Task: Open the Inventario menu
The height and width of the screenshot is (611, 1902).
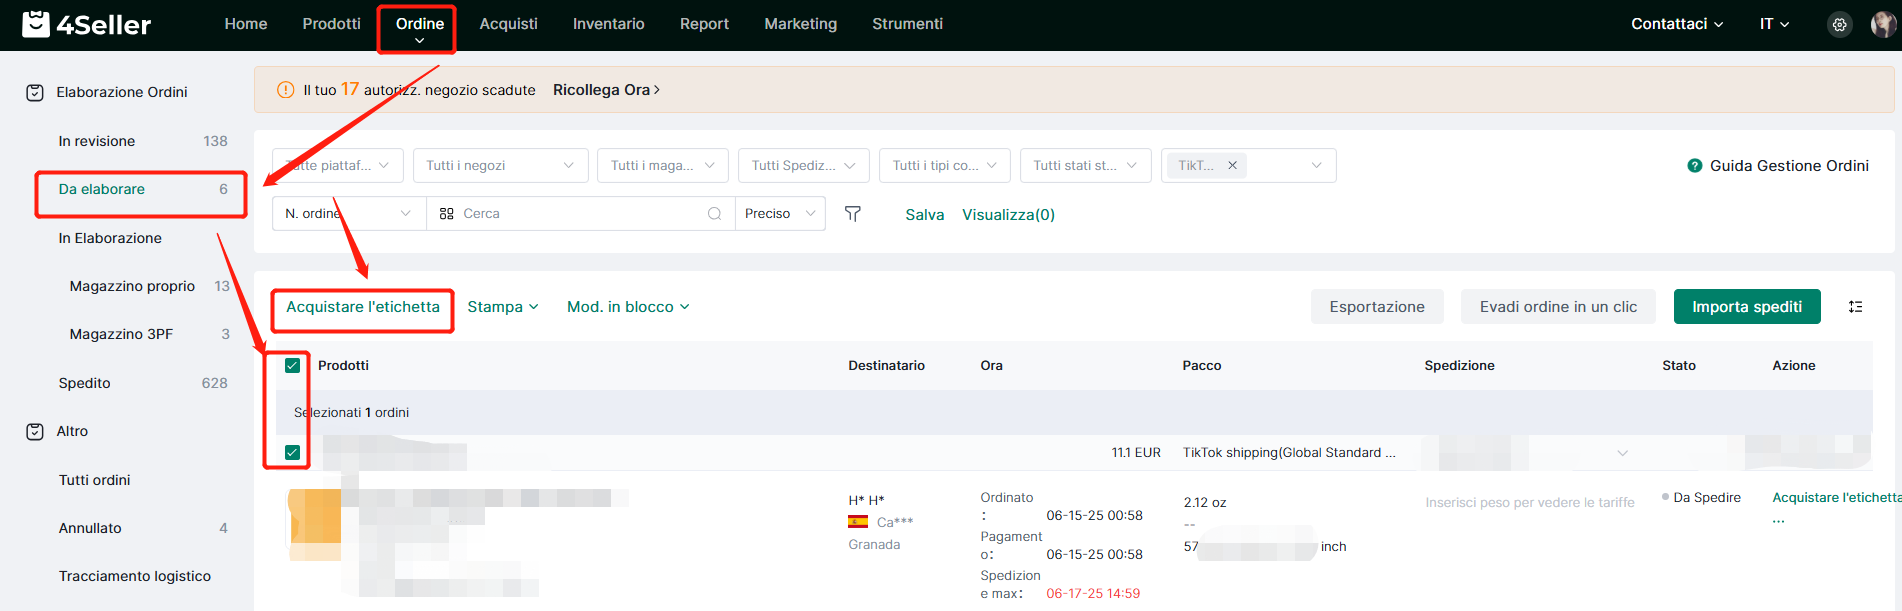Action: pos(608,24)
